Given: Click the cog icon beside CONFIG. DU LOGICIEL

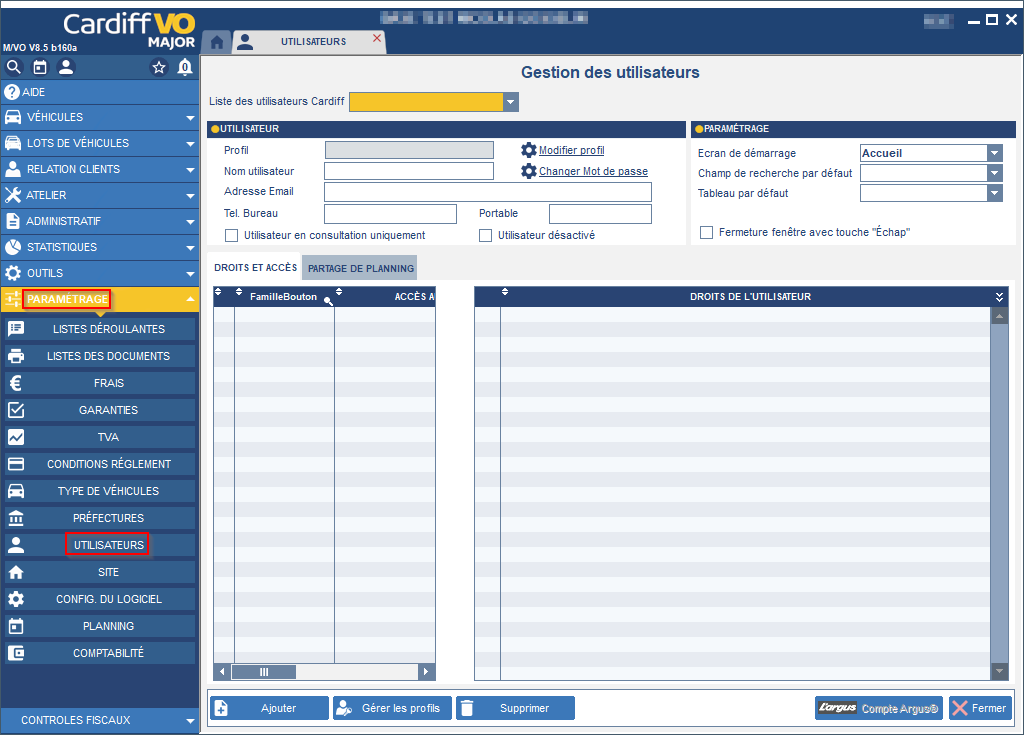Looking at the screenshot, I should coord(16,599).
